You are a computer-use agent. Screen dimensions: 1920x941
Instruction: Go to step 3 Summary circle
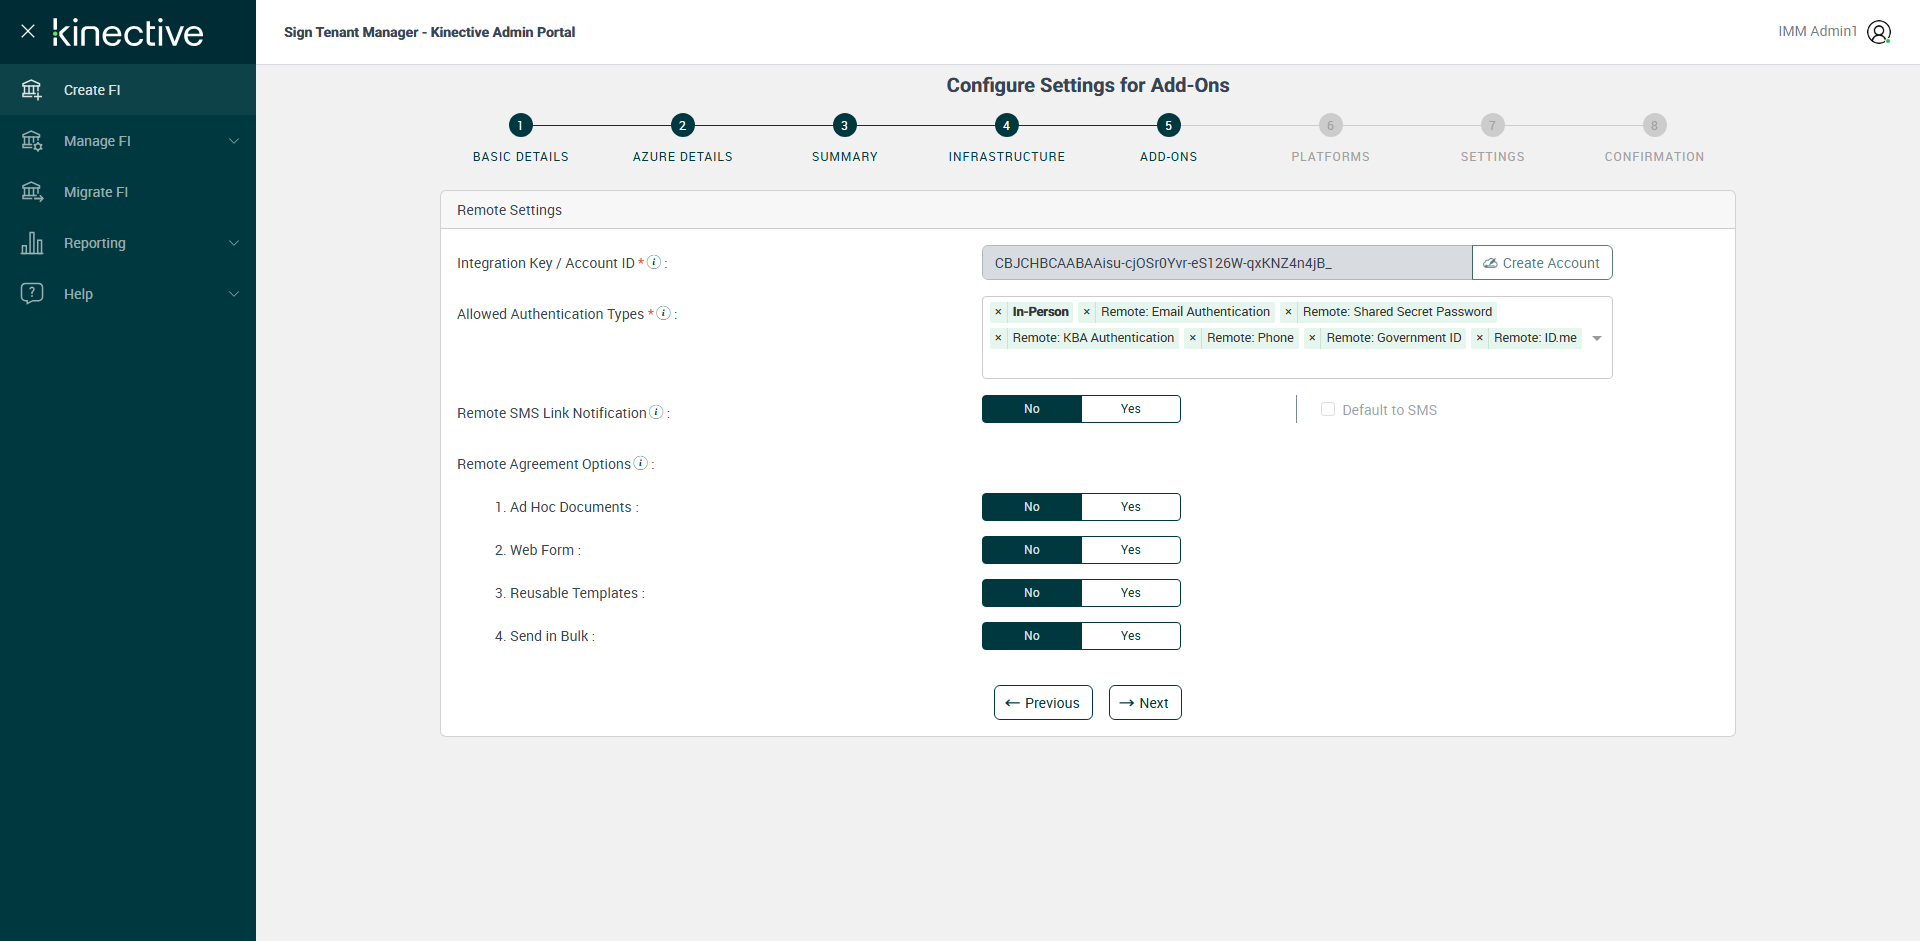coord(844,125)
